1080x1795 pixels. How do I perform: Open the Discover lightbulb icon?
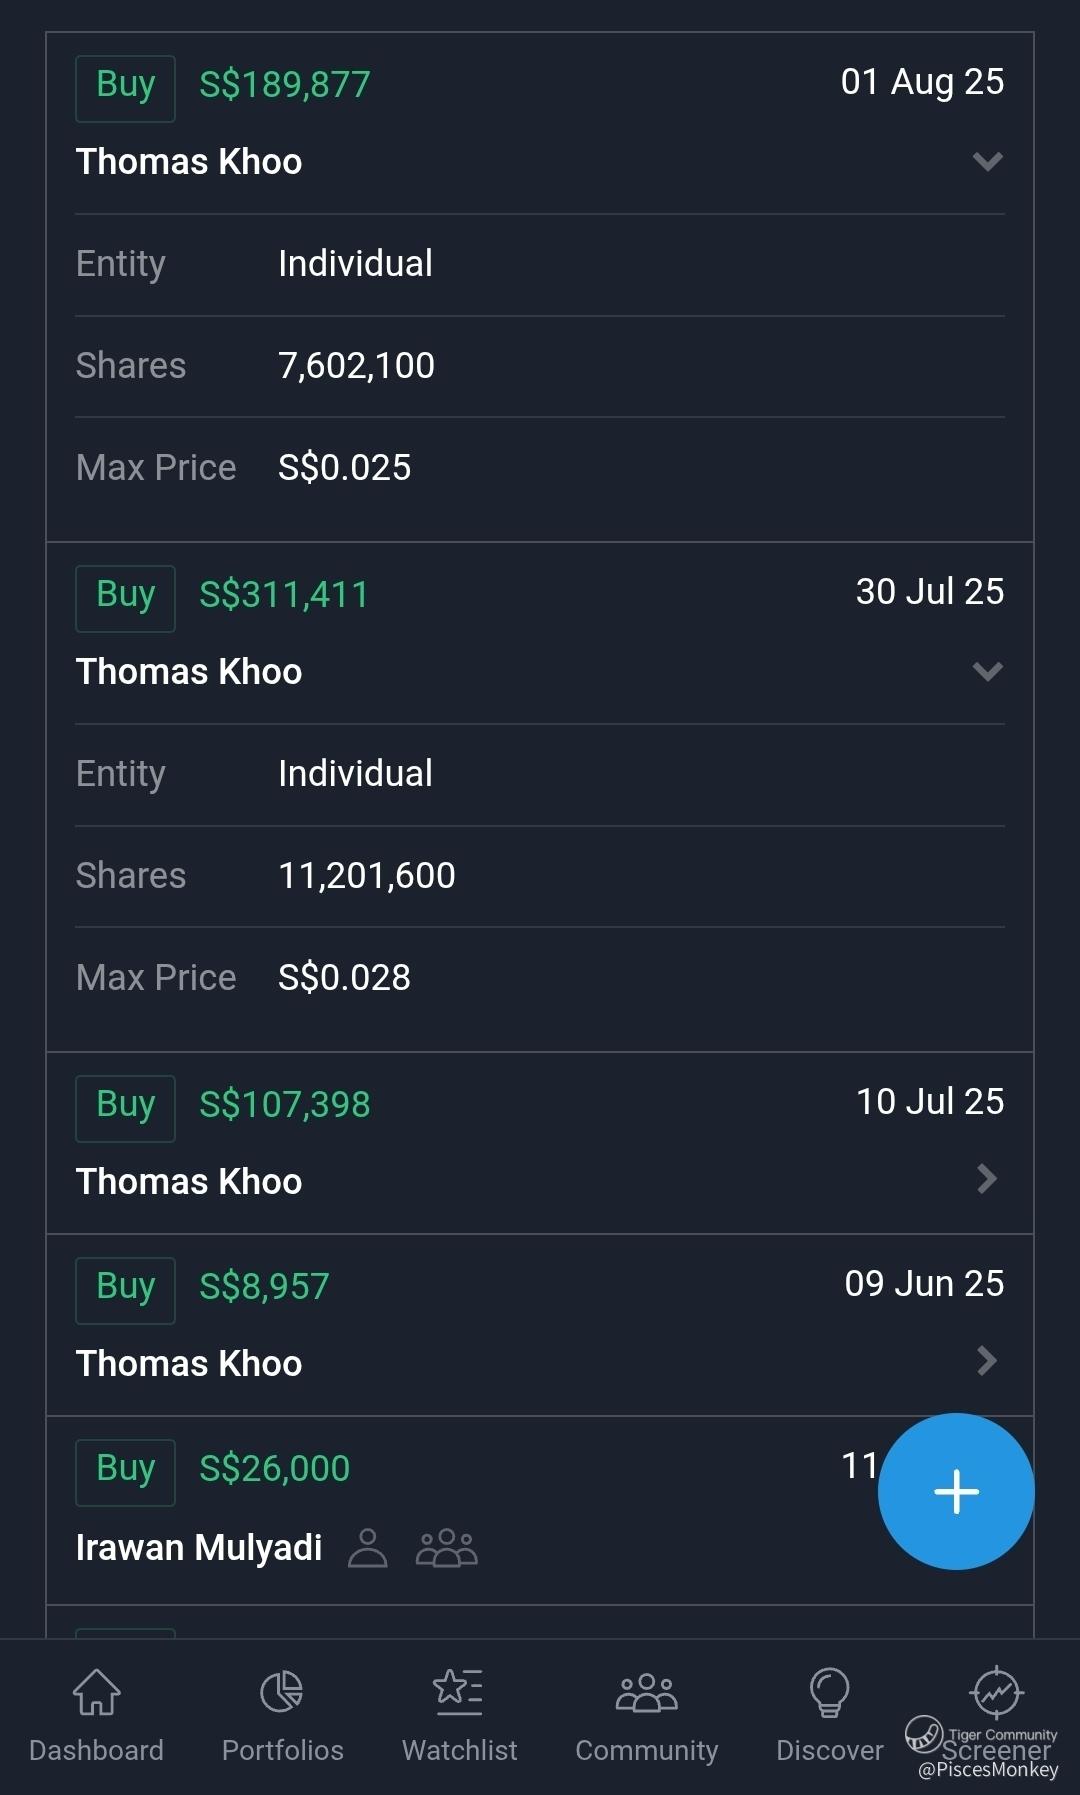point(829,1693)
